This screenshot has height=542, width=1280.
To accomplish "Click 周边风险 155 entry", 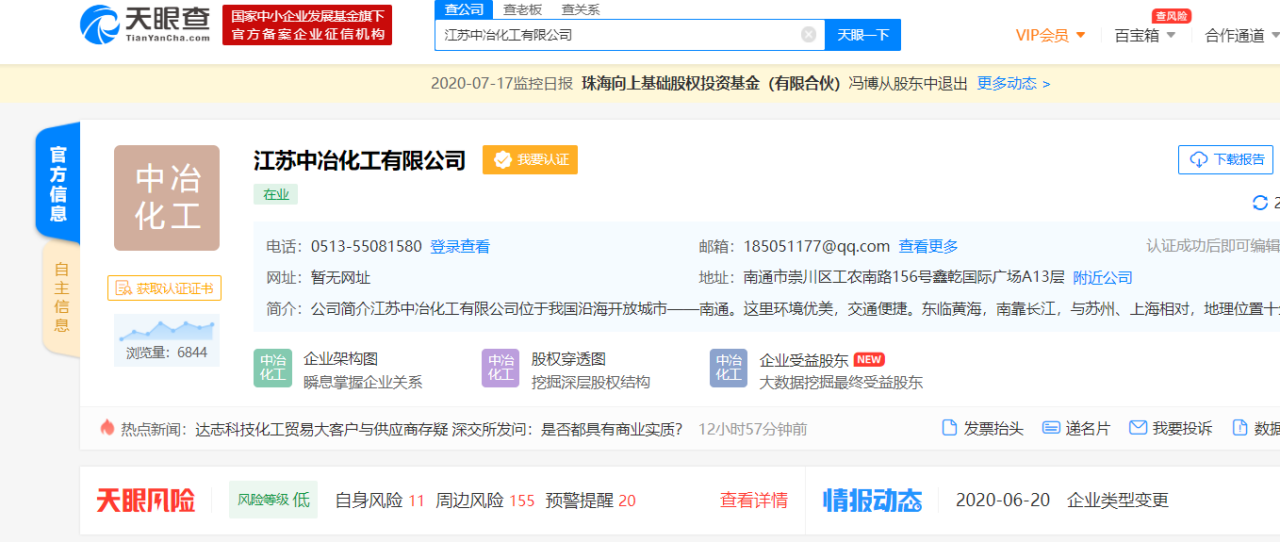I will 485,500.
